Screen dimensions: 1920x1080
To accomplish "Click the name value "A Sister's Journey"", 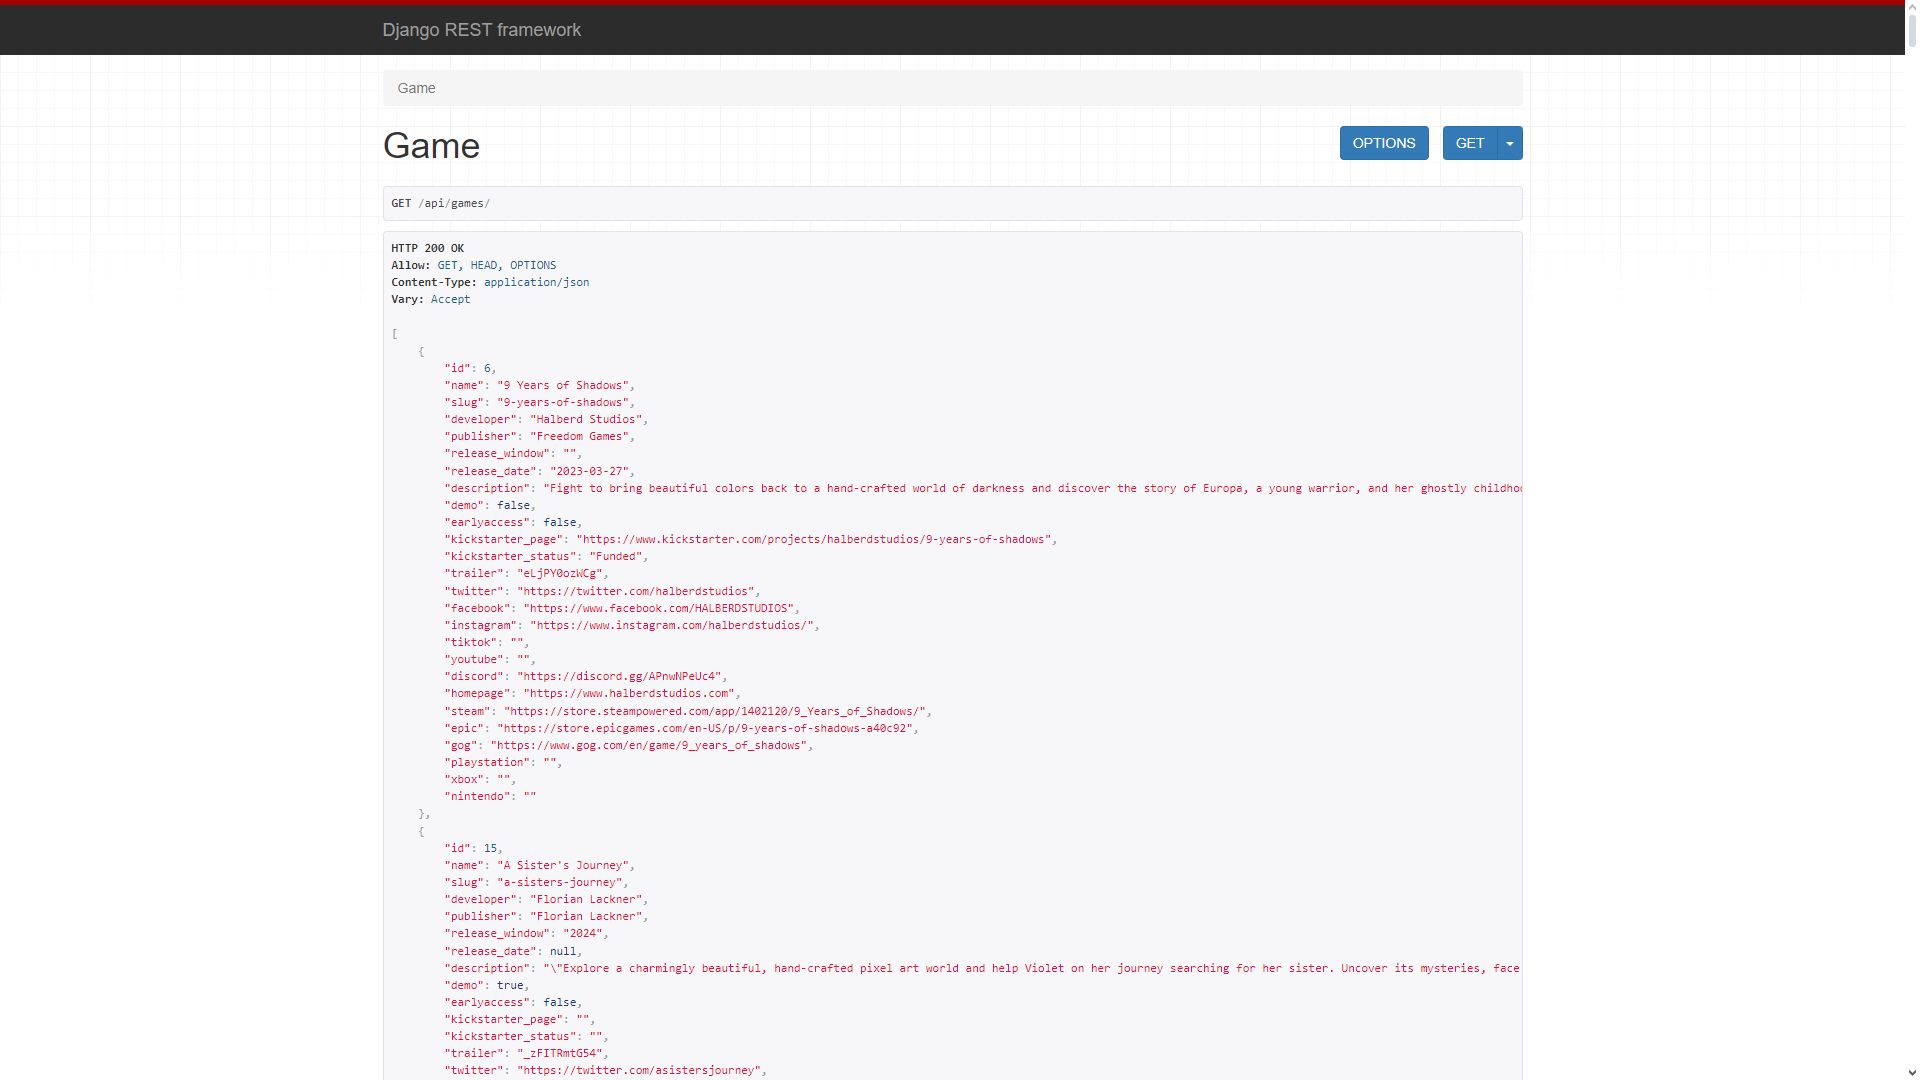I will pyautogui.click(x=563, y=865).
